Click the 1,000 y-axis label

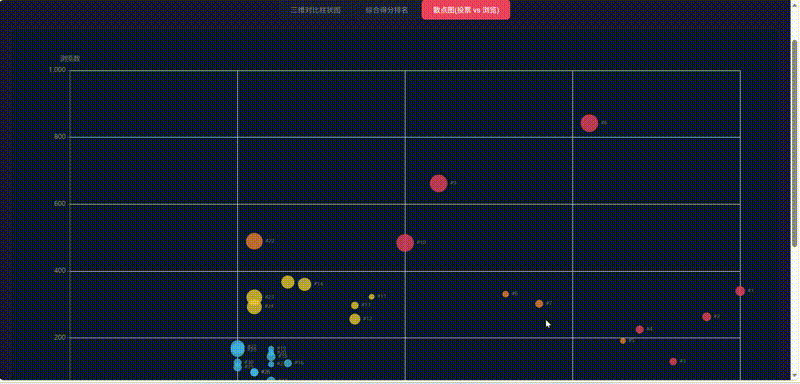pyautogui.click(x=57, y=70)
